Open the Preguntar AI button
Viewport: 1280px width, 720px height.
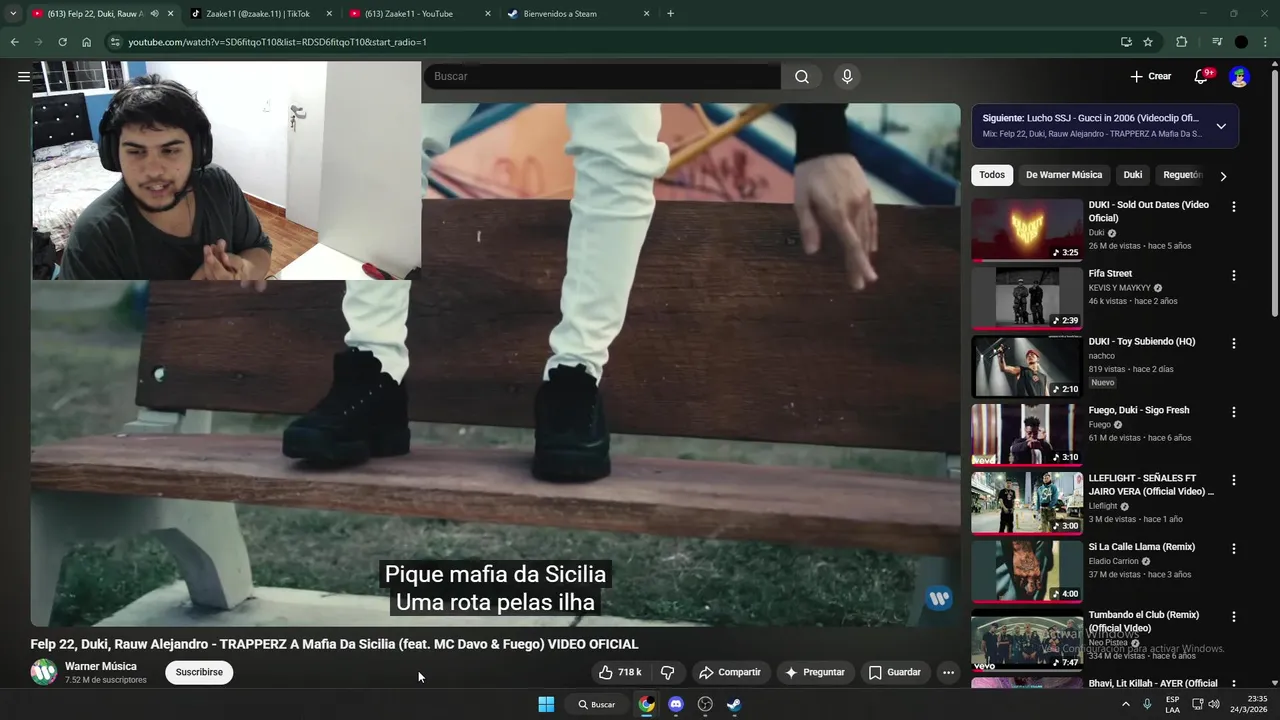click(815, 672)
